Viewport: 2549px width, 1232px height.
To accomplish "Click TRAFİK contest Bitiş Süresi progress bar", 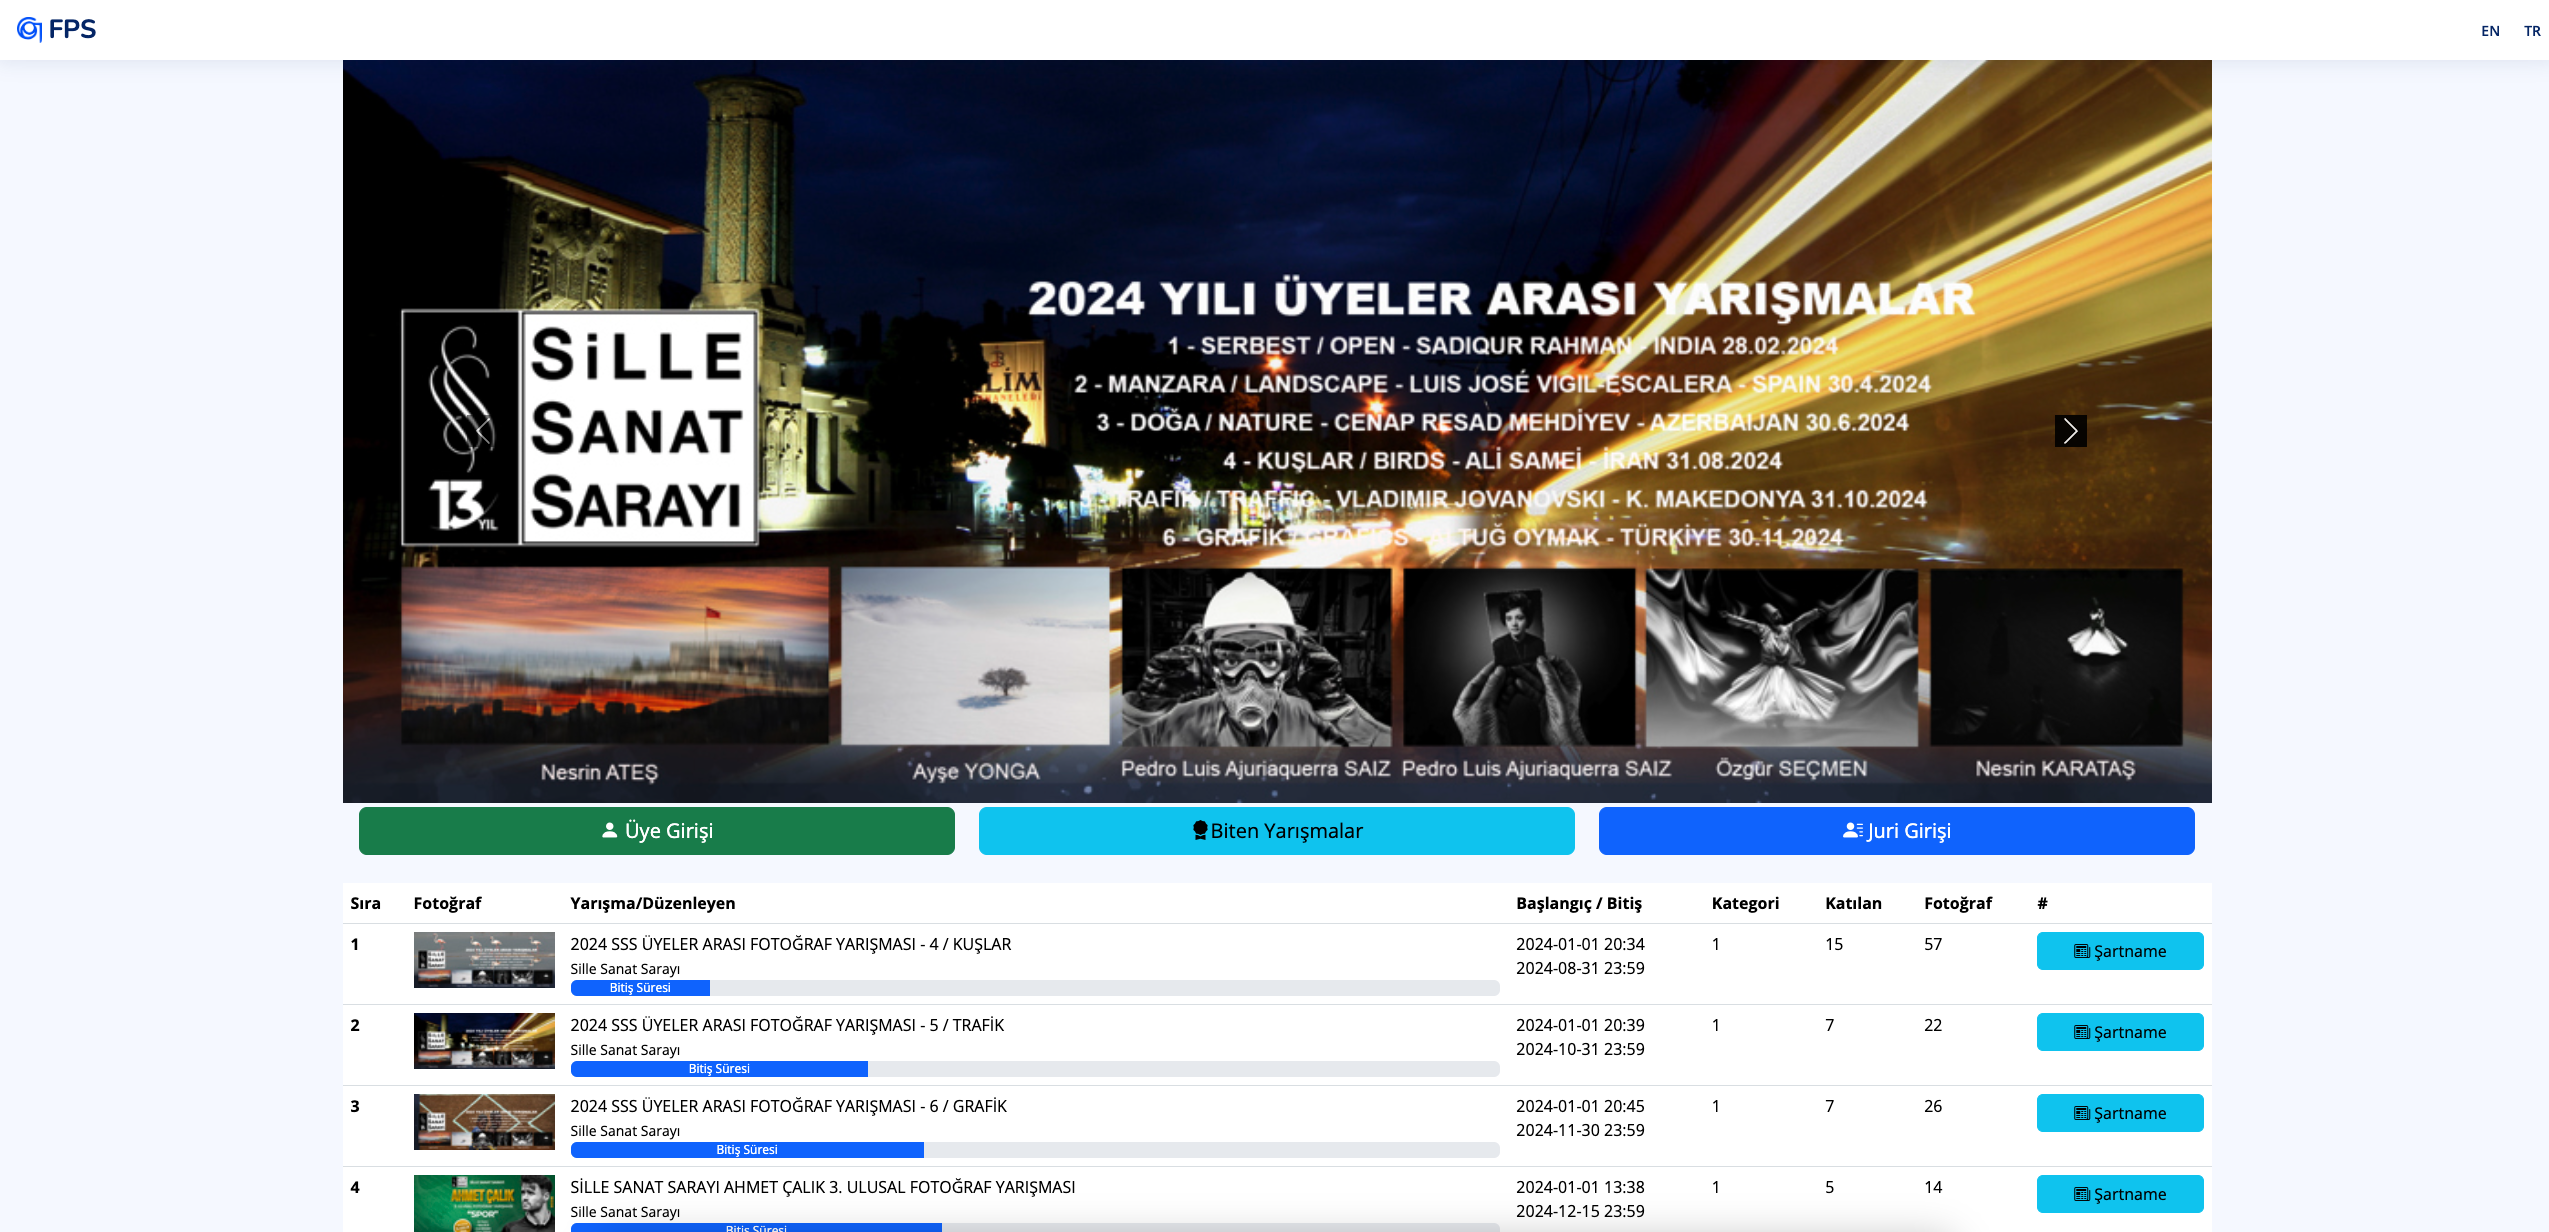I will pyautogui.click(x=719, y=1069).
